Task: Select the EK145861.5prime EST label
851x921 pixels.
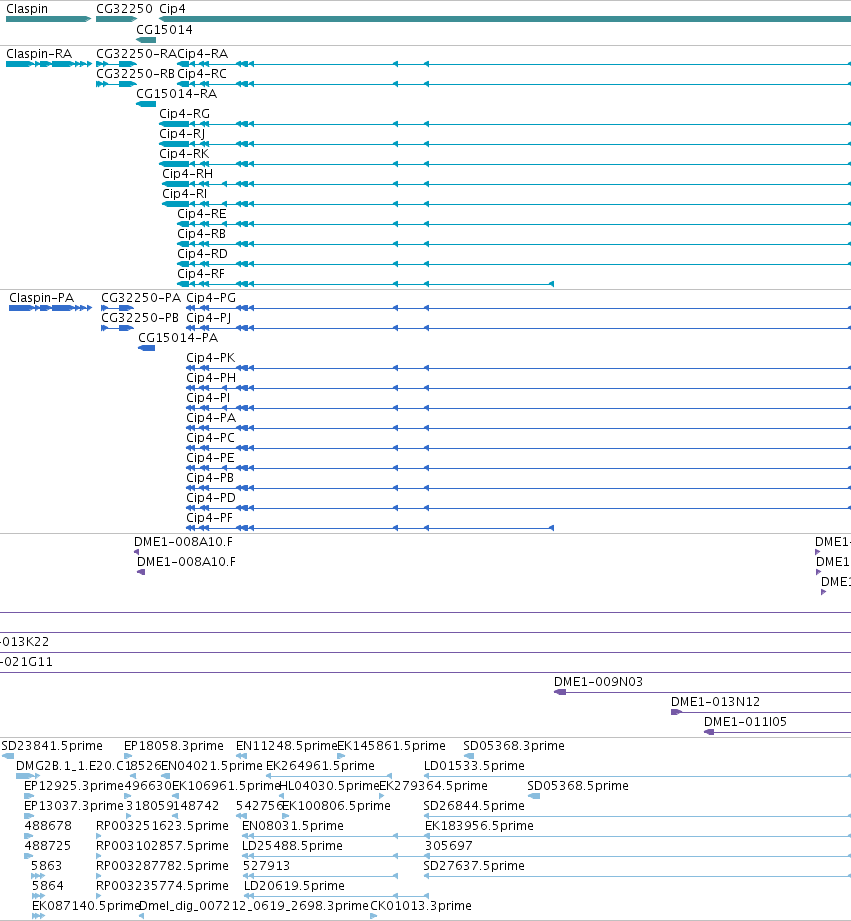Action: tap(392, 745)
